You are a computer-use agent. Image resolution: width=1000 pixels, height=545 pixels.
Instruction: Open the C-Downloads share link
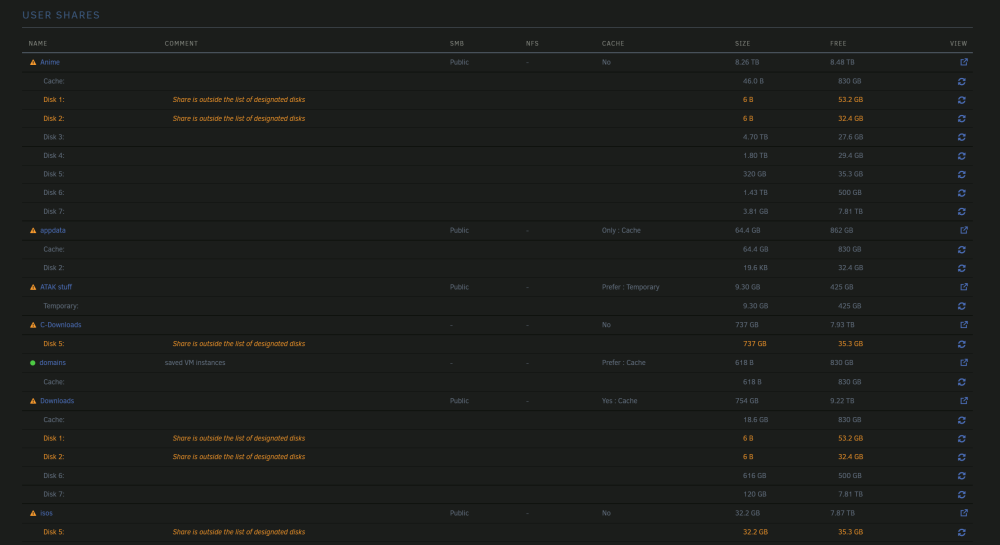[x=61, y=324]
